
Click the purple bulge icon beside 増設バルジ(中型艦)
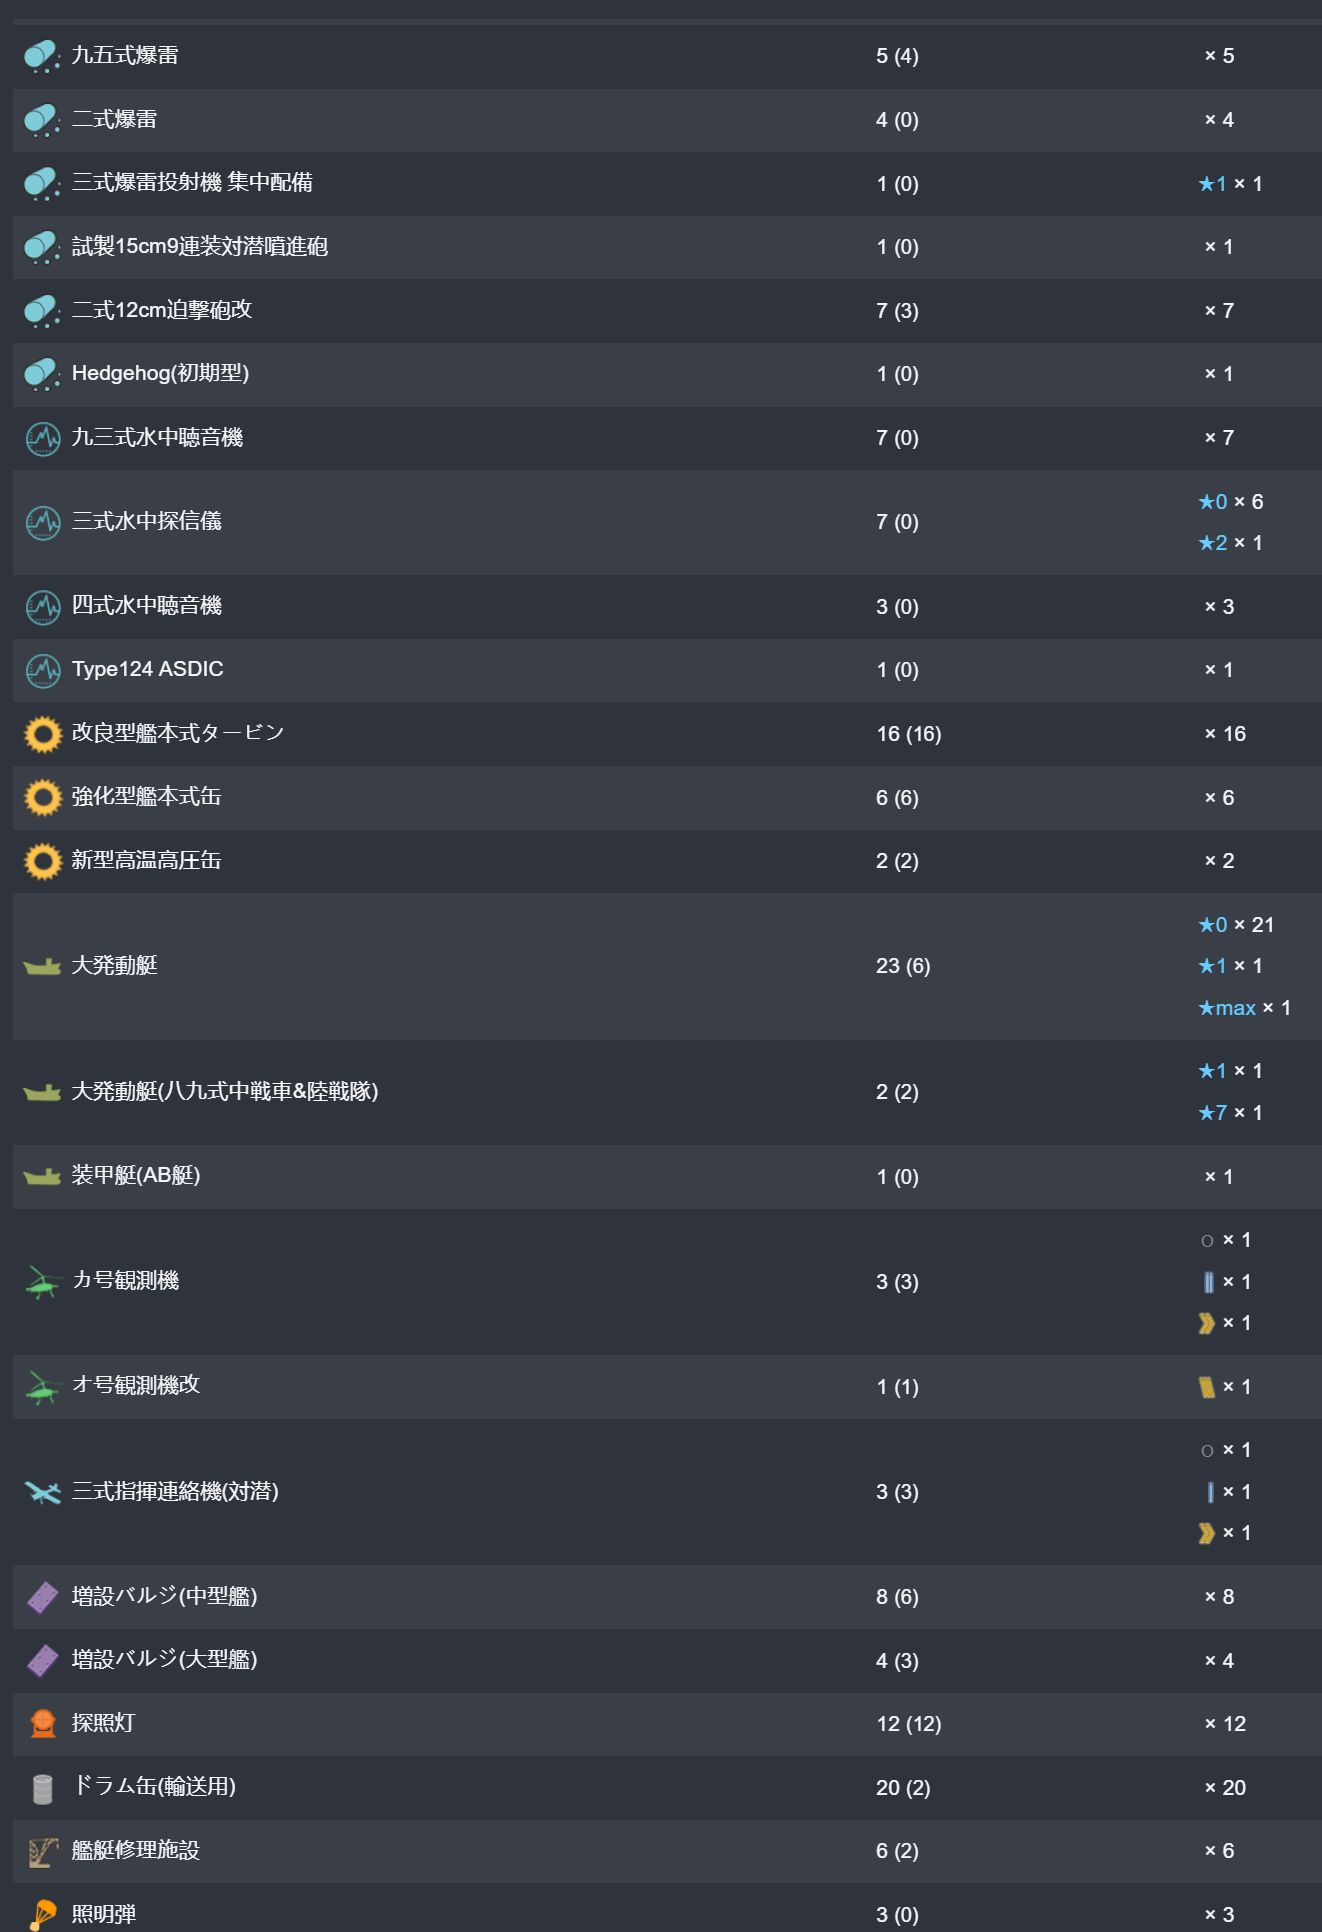tap(42, 1597)
